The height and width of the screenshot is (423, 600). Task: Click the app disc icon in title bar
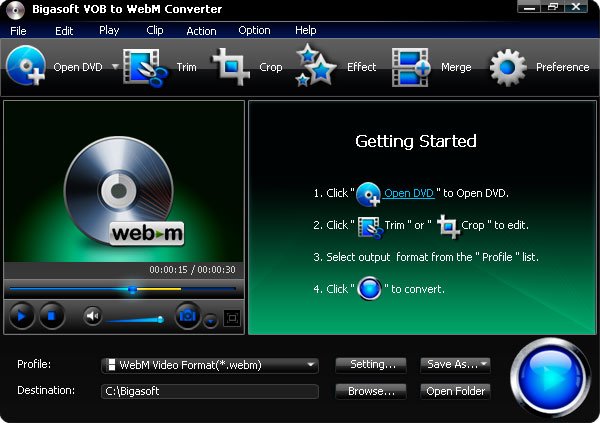[15, 10]
